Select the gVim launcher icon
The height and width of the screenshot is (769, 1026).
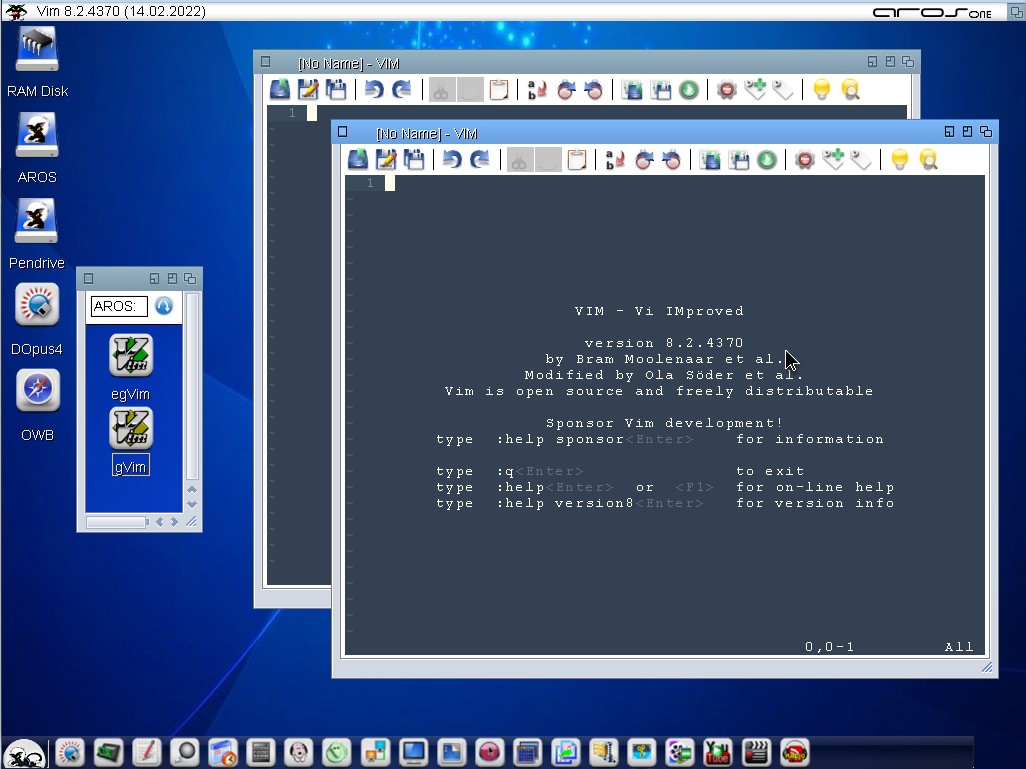click(130, 430)
